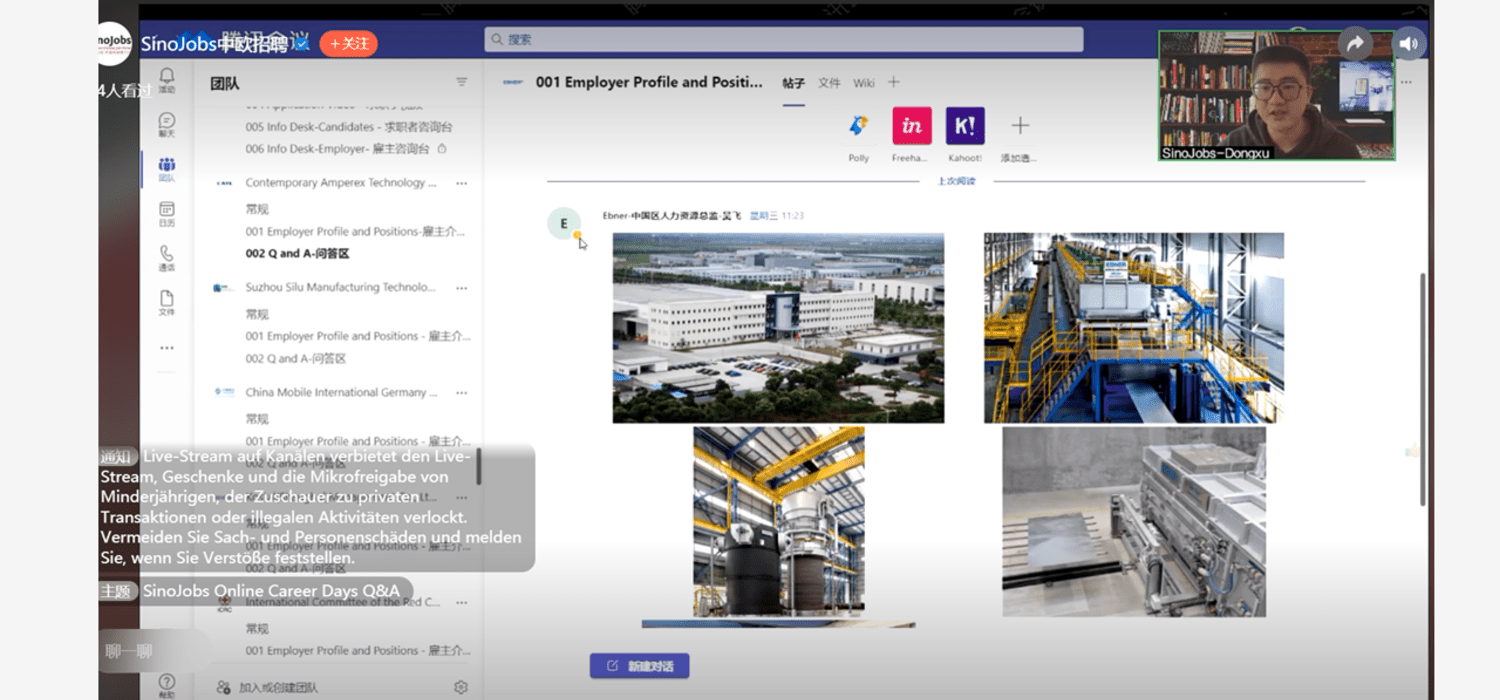Switch to the Wiki tab

pyautogui.click(x=864, y=83)
